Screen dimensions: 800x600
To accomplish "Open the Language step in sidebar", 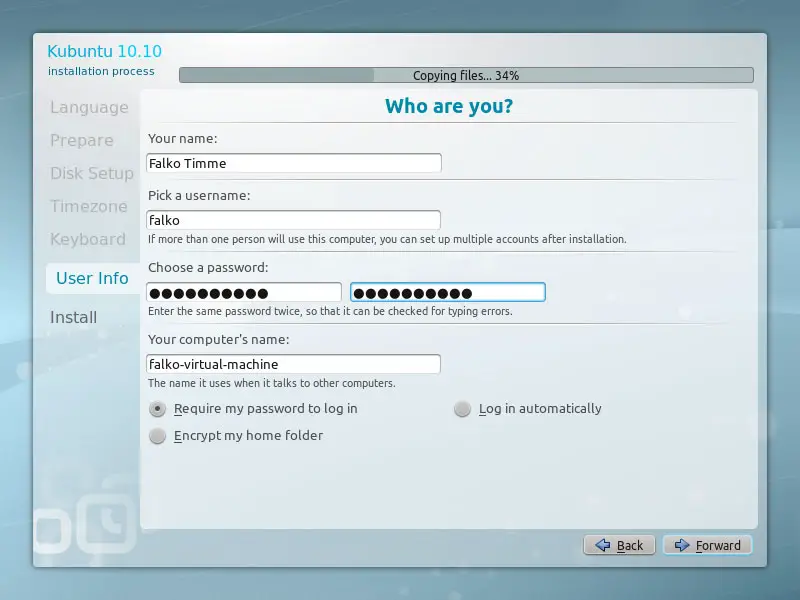I will point(89,108).
